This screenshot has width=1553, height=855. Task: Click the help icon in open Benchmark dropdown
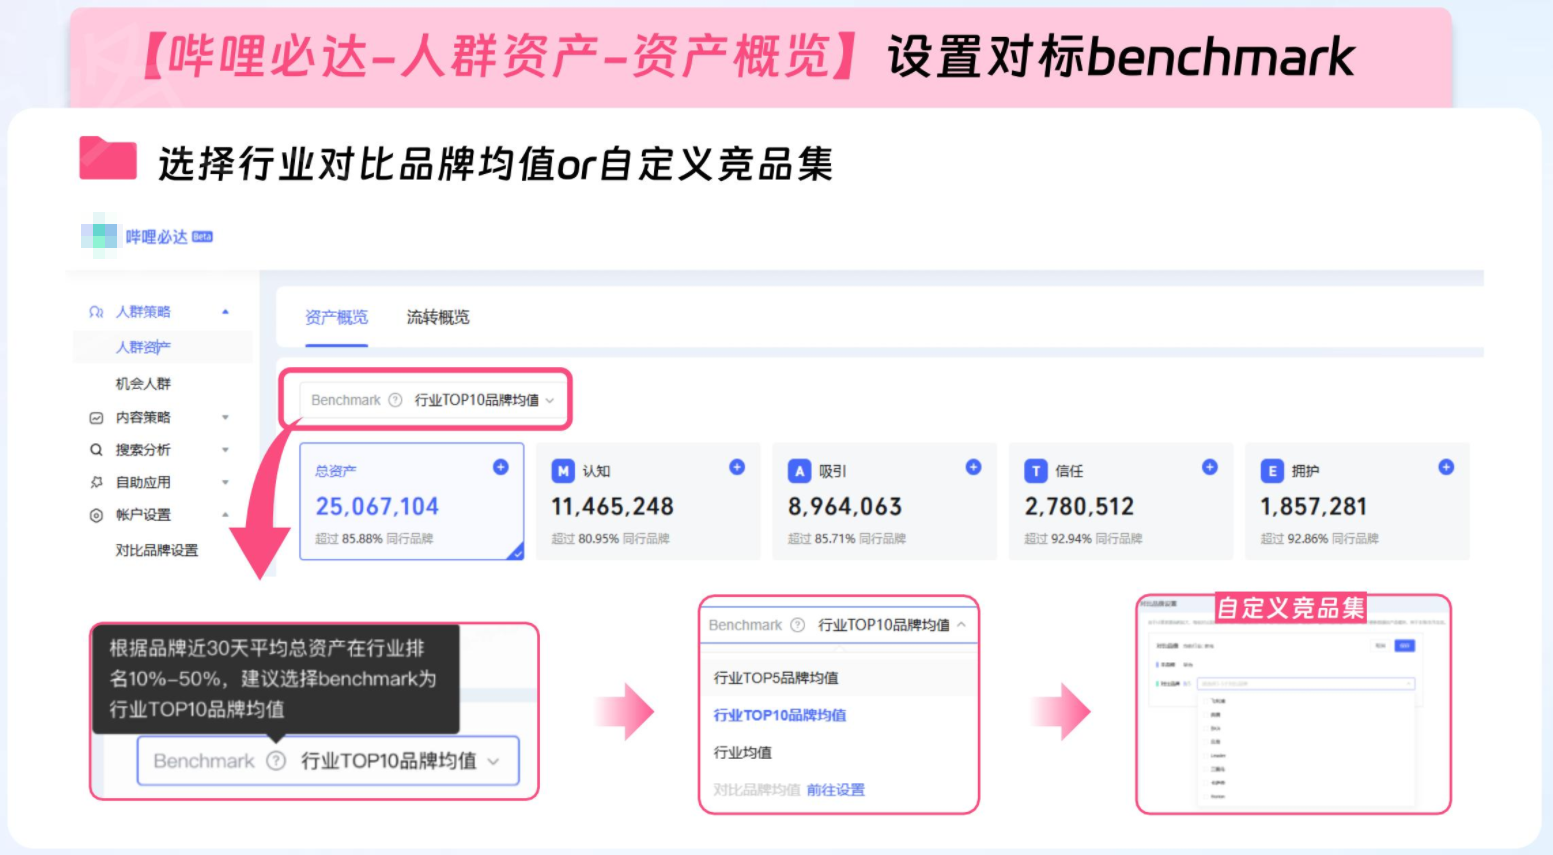(797, 625)
